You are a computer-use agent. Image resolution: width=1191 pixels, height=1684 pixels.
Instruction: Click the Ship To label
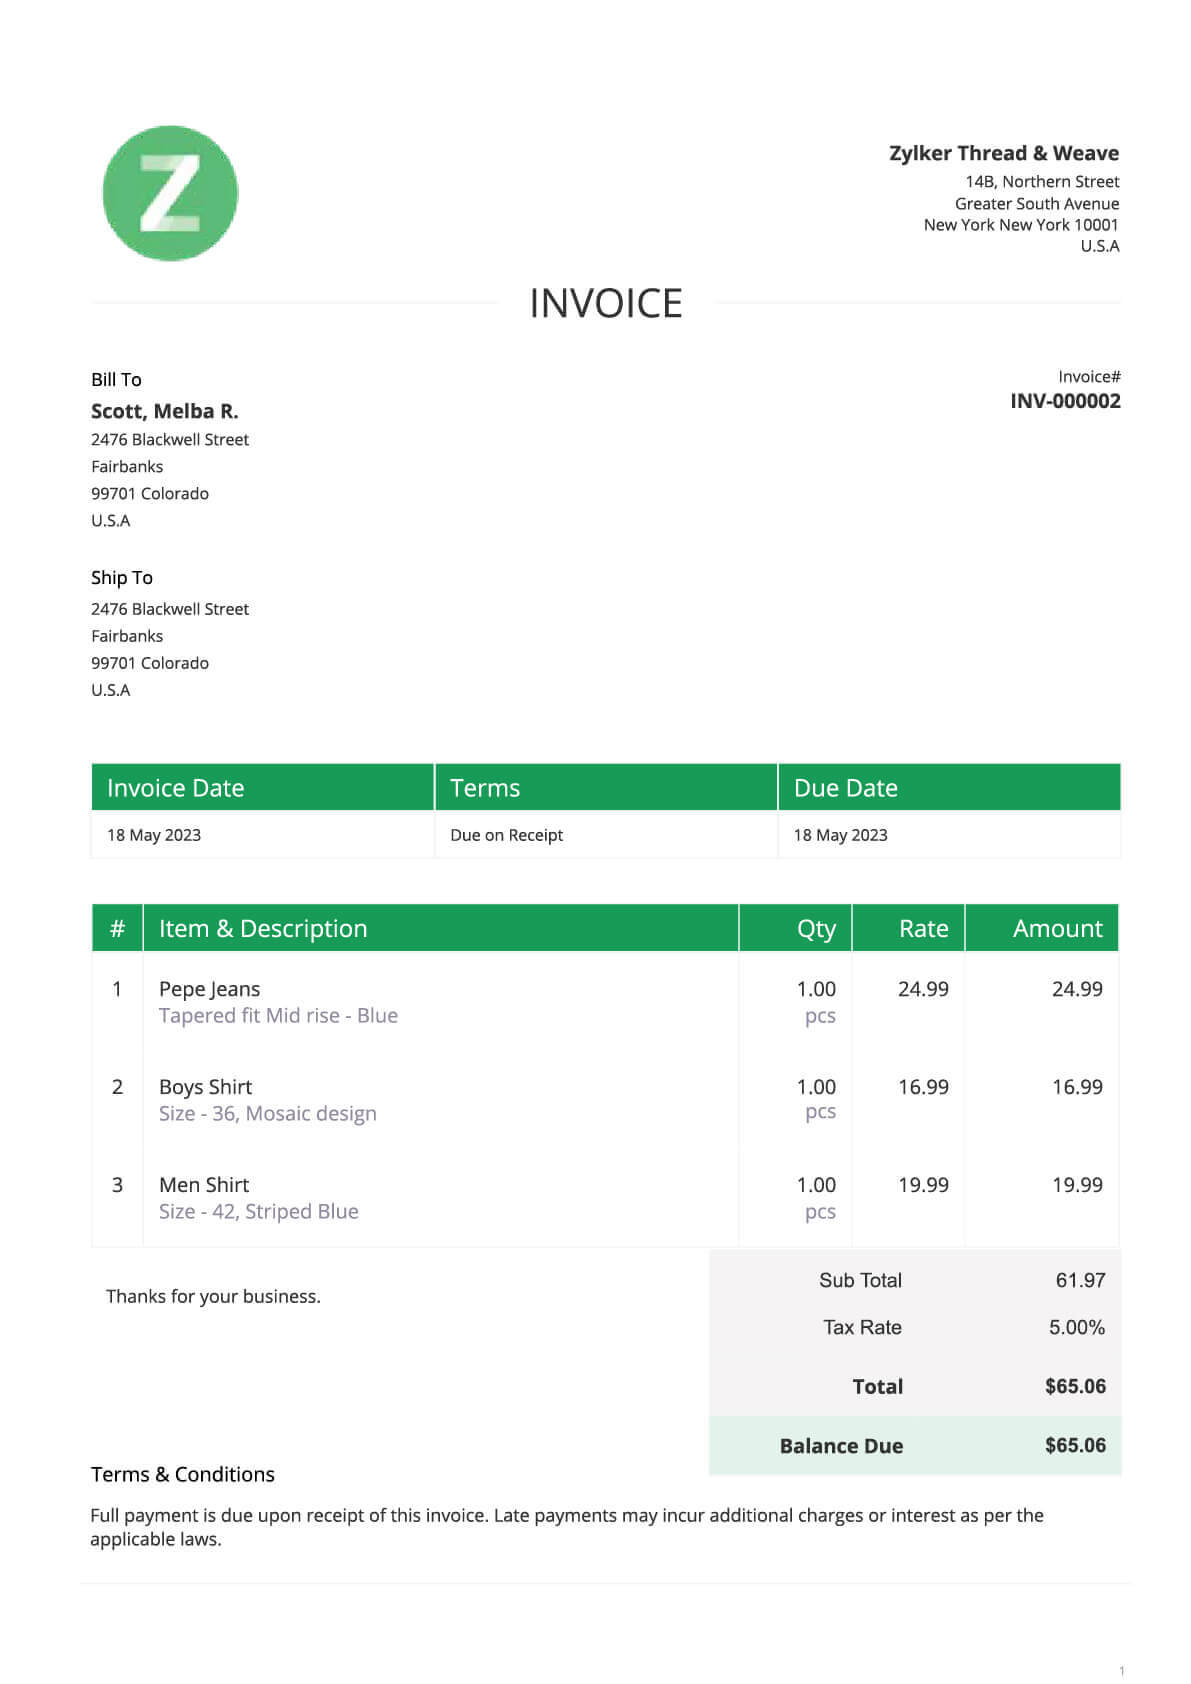coord(122,577)
